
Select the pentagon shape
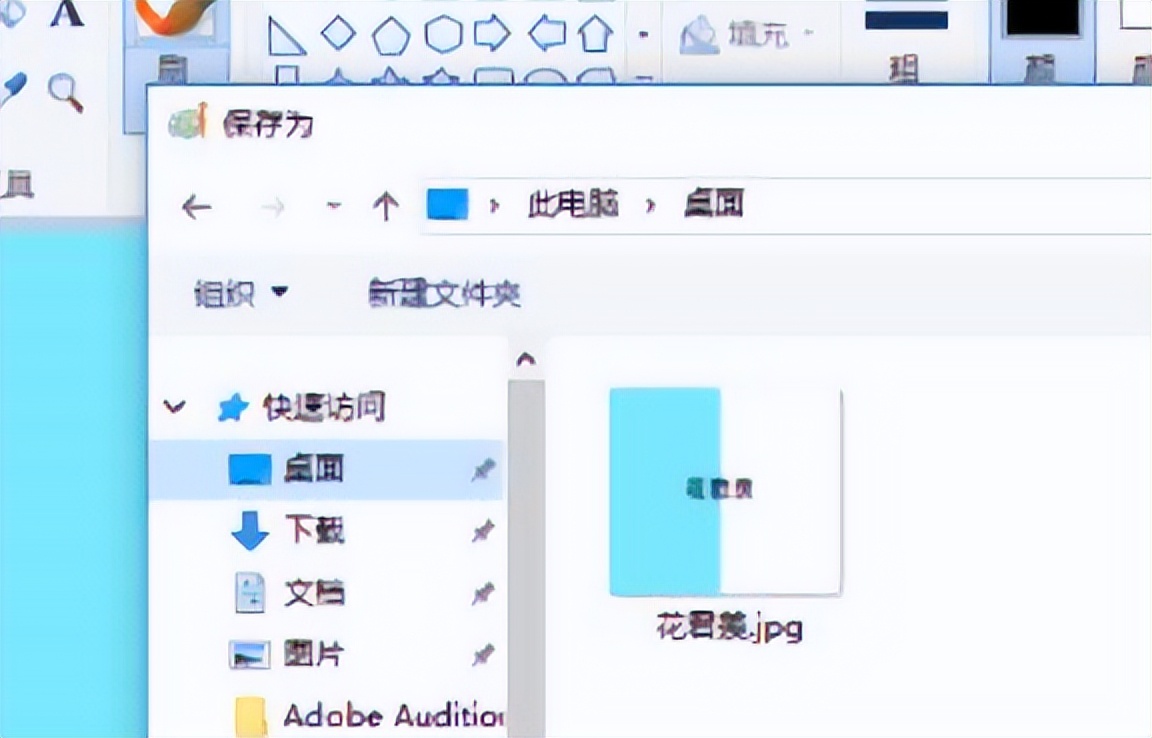coord(392,35)
